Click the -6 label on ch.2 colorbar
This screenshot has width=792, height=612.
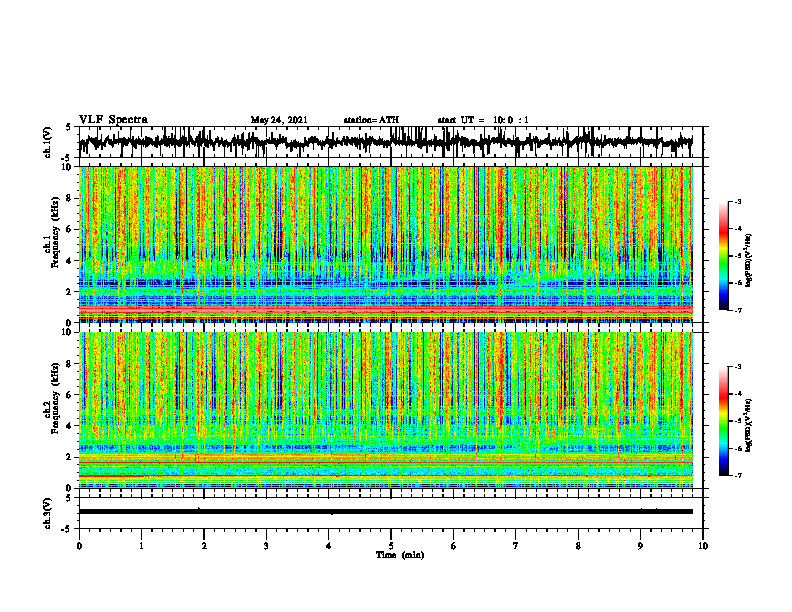(738, 448)
